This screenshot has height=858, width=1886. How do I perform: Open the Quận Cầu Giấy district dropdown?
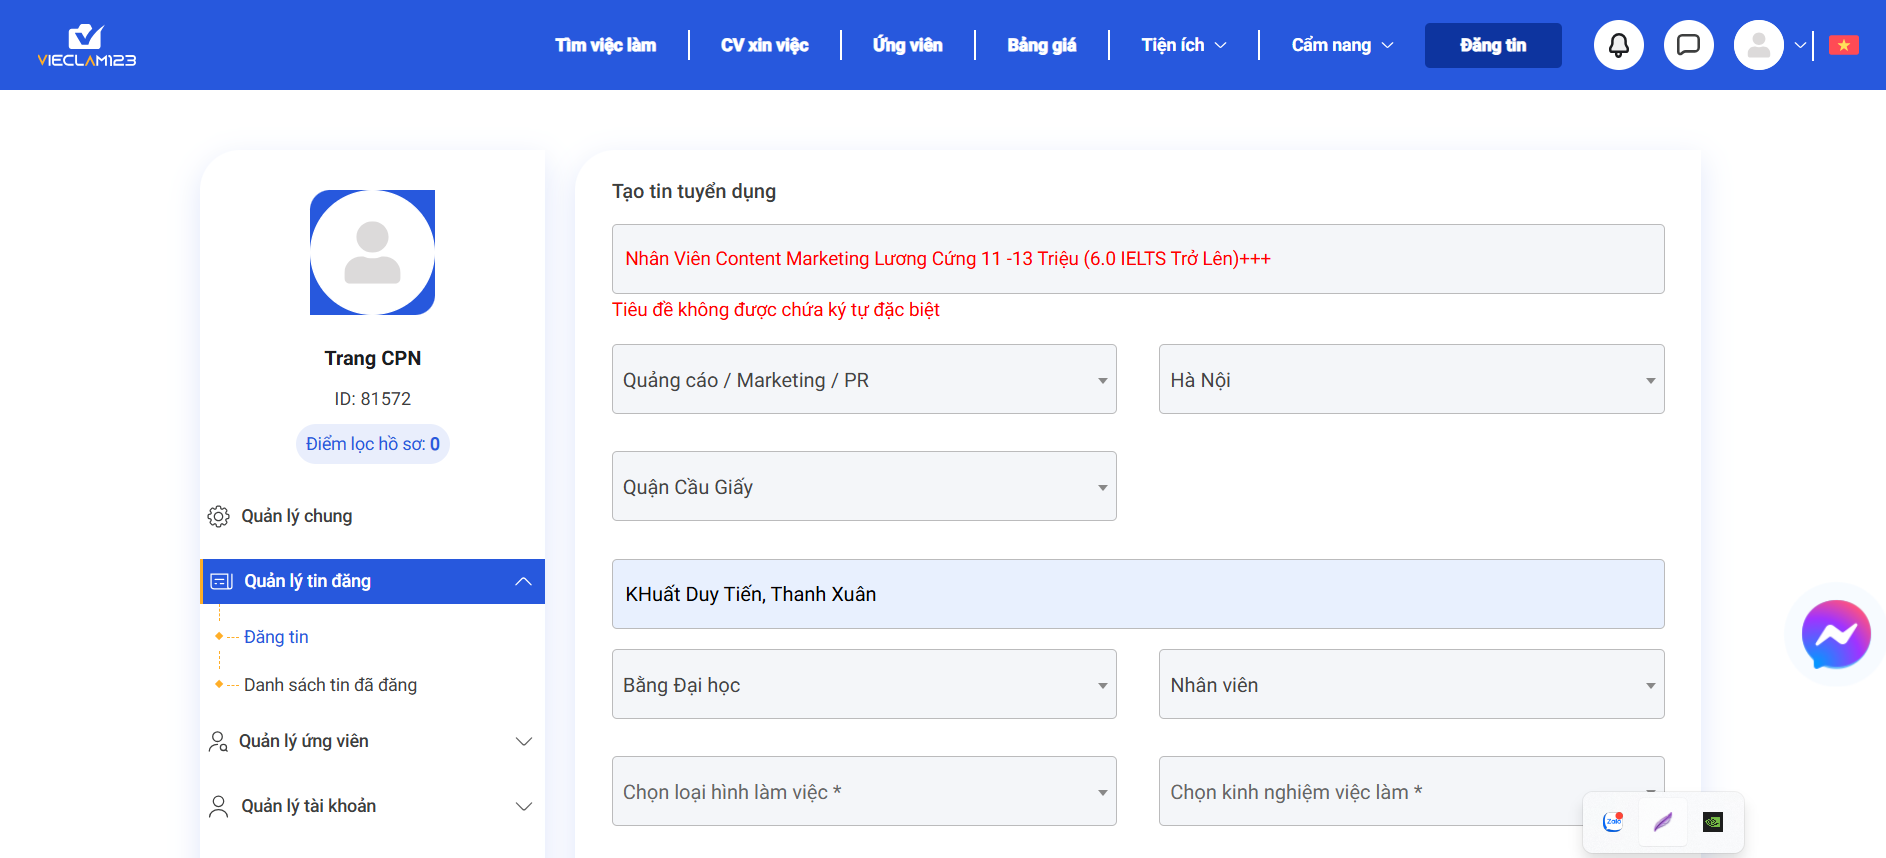click(x=863, y=487)
